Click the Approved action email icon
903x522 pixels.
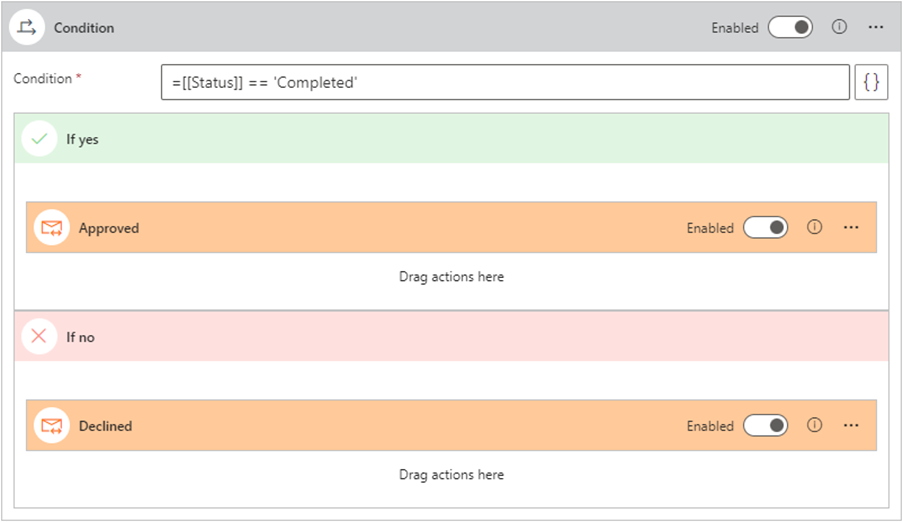pos(52,228)
